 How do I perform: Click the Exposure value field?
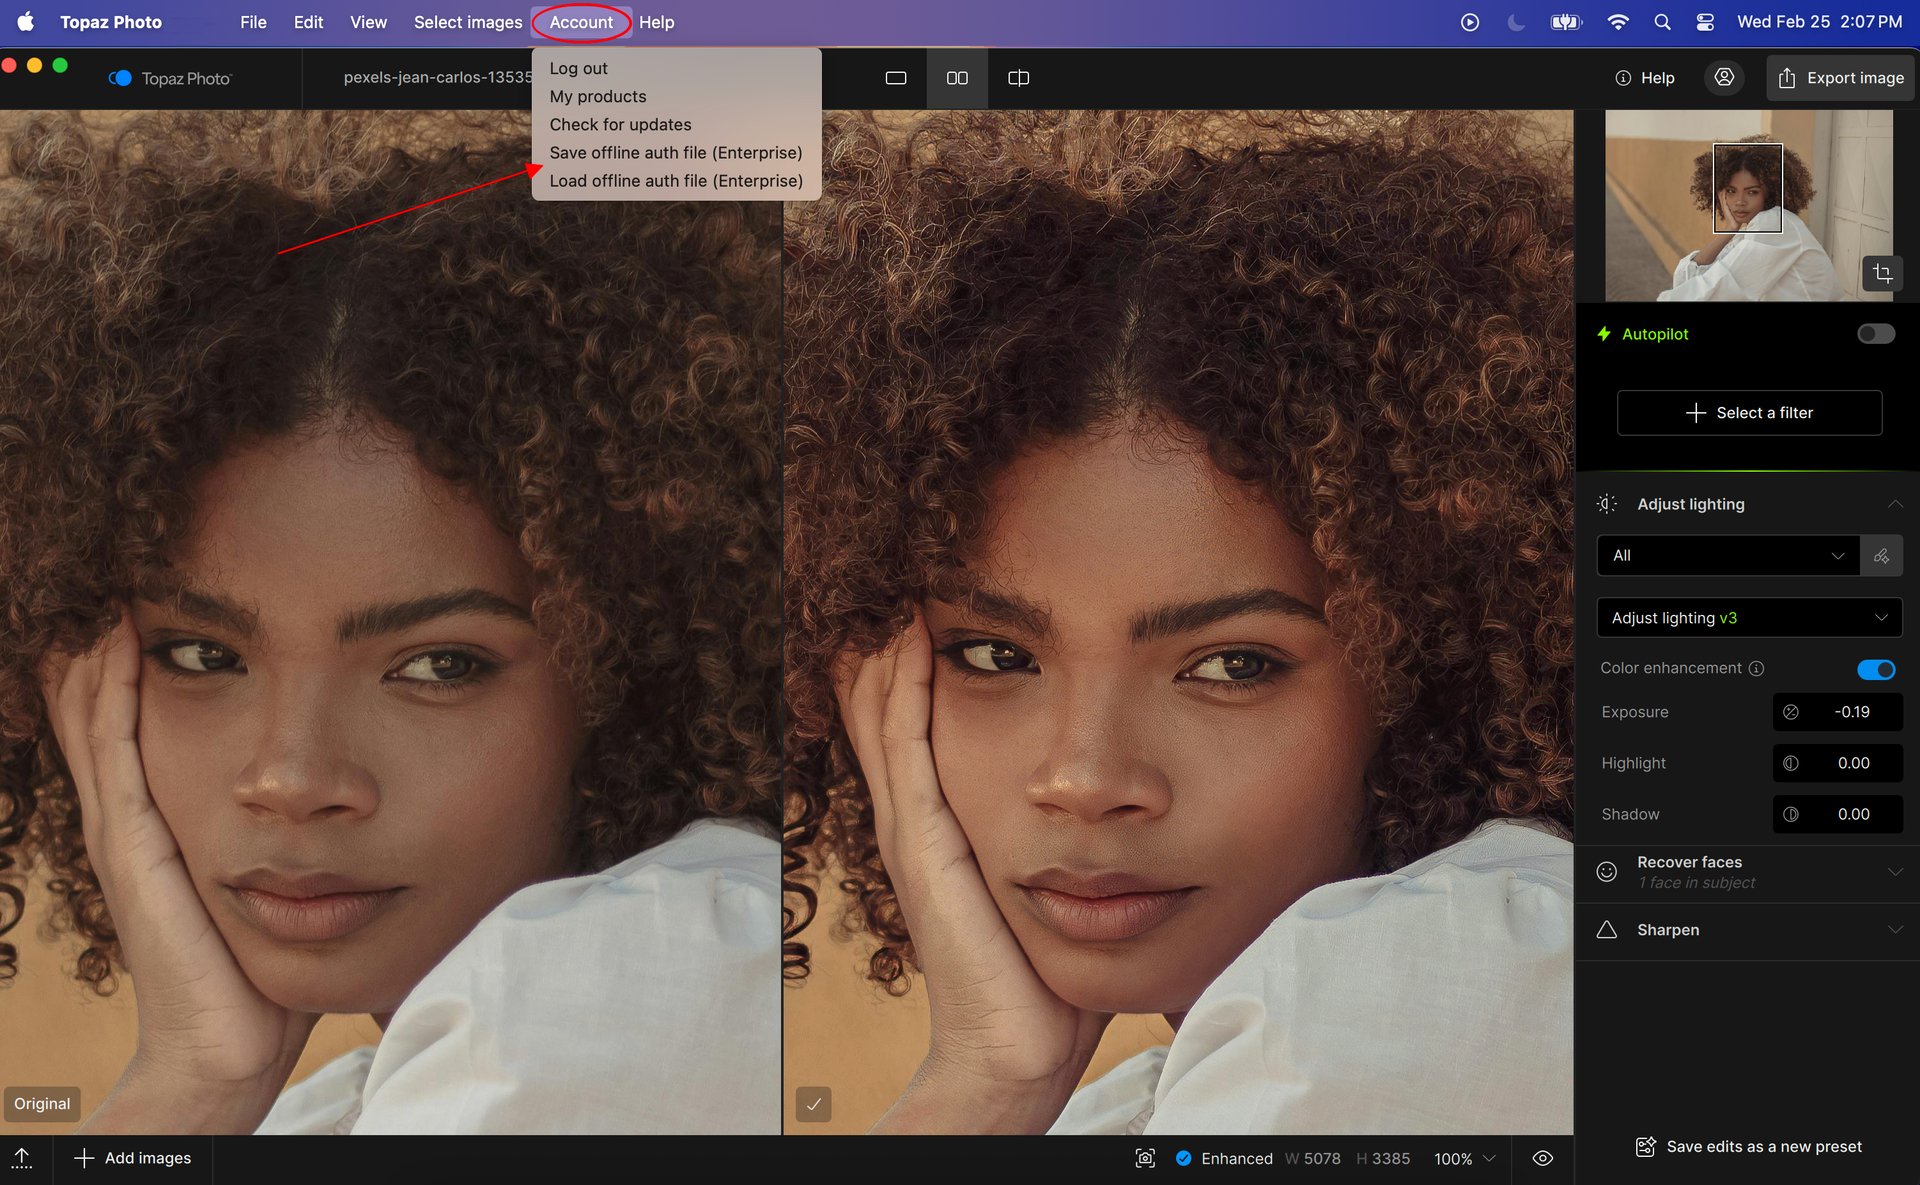pyautogui.click(x=1851, y=712)
